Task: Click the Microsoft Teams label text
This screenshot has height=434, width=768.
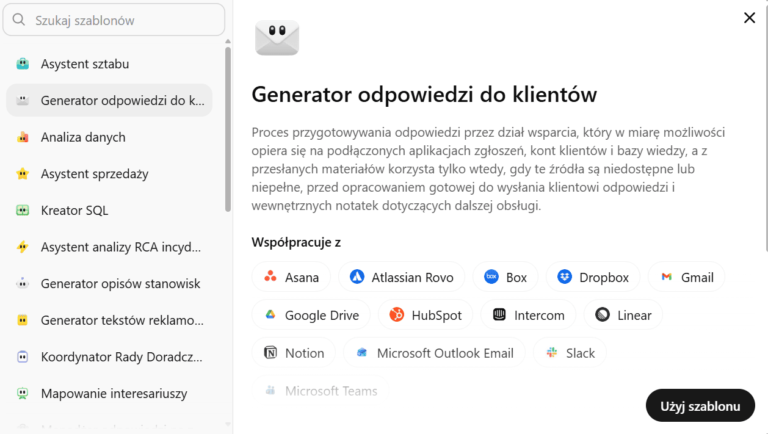Action: click(331, 391)
